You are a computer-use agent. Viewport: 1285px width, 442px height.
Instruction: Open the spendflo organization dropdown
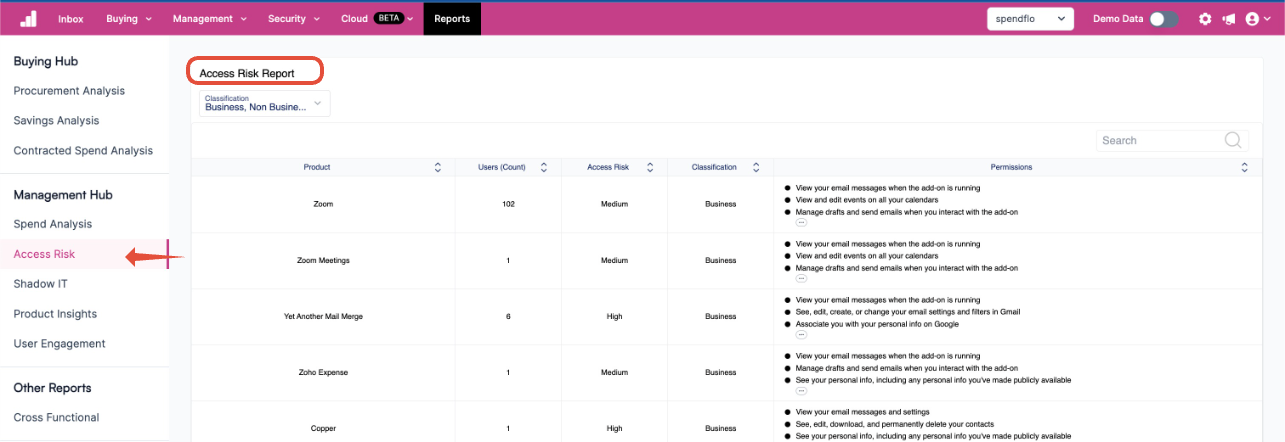pyautogui.click(x=1030, y=19)
